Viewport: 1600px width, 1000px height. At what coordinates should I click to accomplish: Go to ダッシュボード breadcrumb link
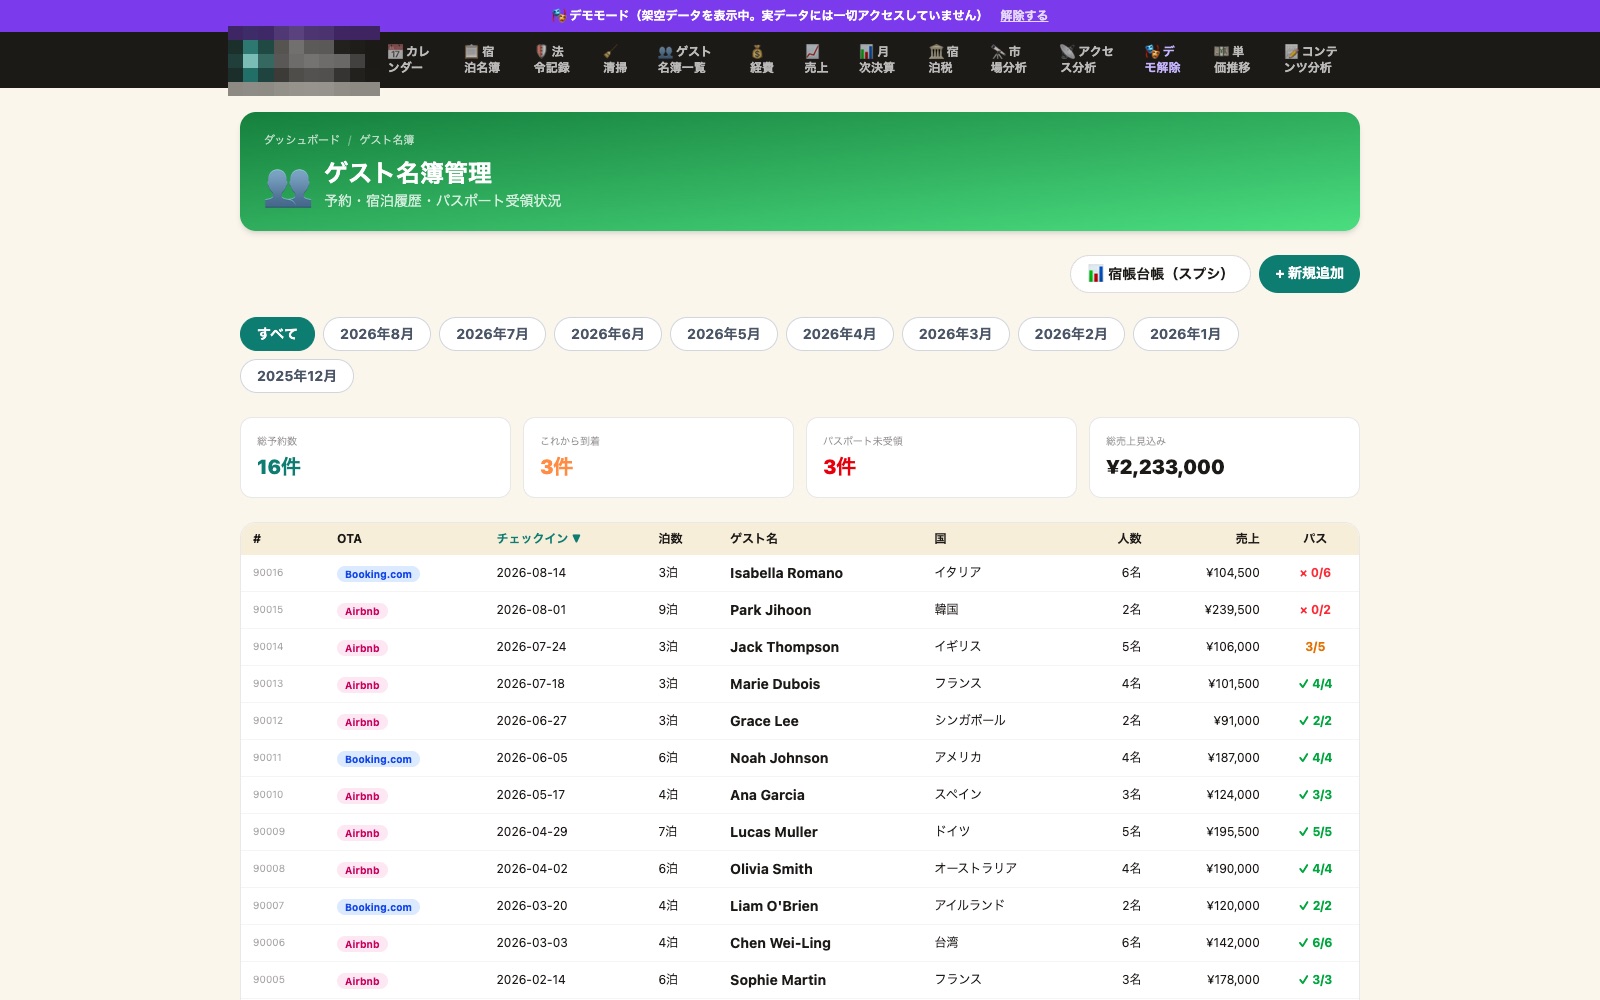pyautogui.click(x=301, y=140)
